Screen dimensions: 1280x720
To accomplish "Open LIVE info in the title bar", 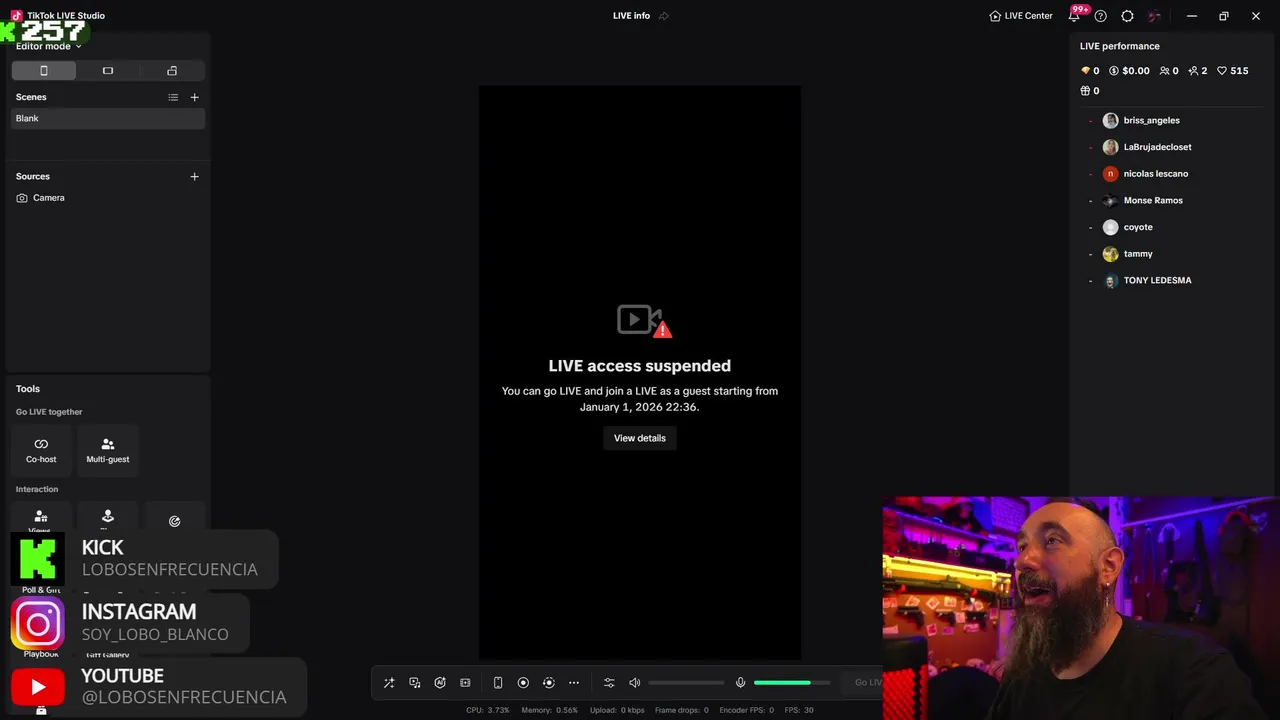I will click(631, 16).
